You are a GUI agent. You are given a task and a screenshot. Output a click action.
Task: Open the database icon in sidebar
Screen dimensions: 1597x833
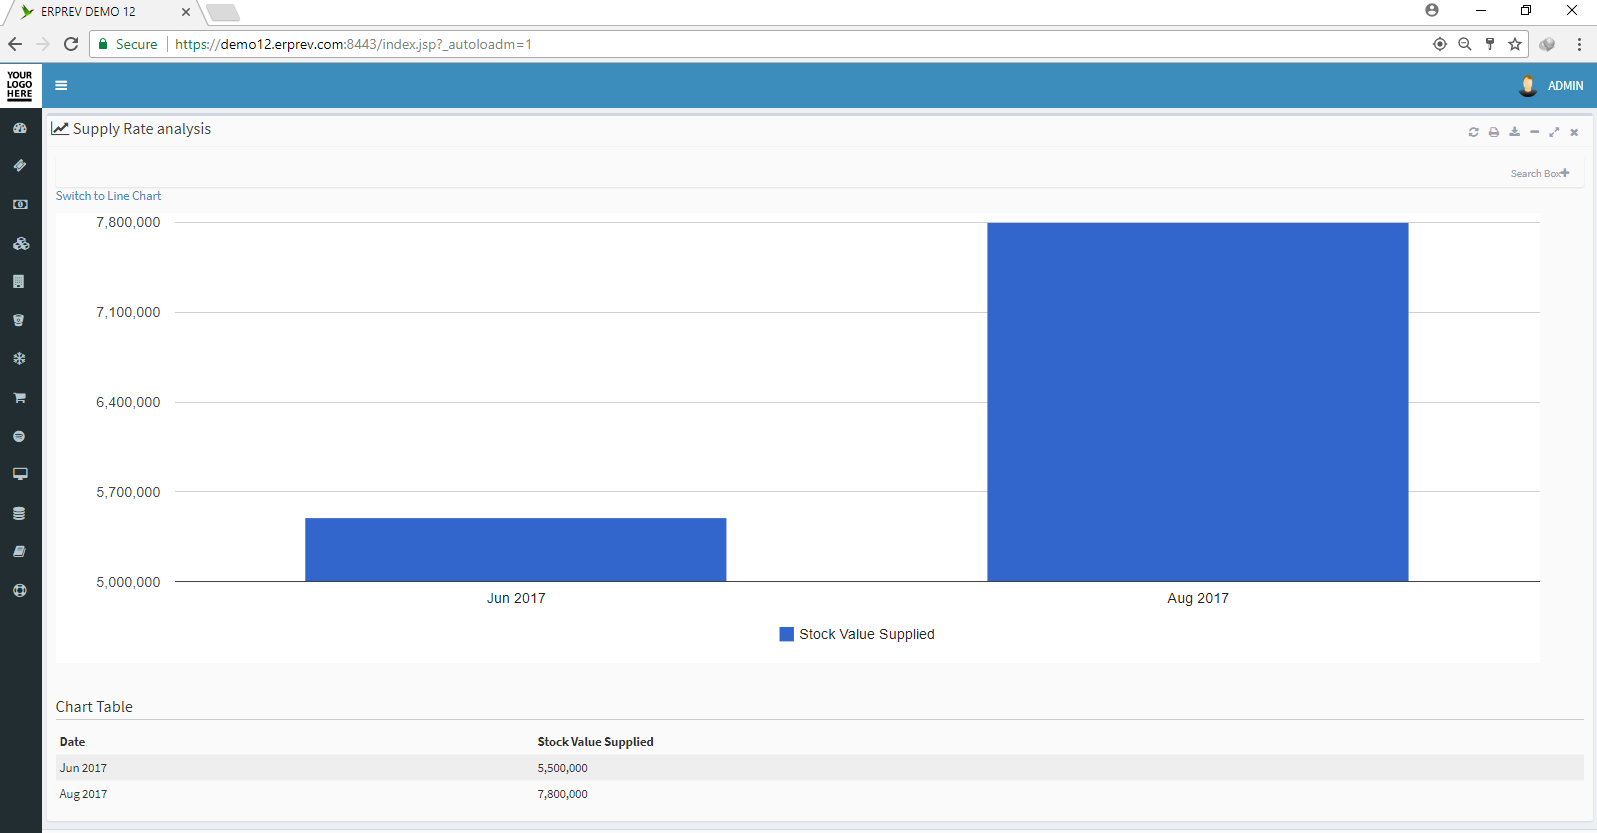point(19,513)
